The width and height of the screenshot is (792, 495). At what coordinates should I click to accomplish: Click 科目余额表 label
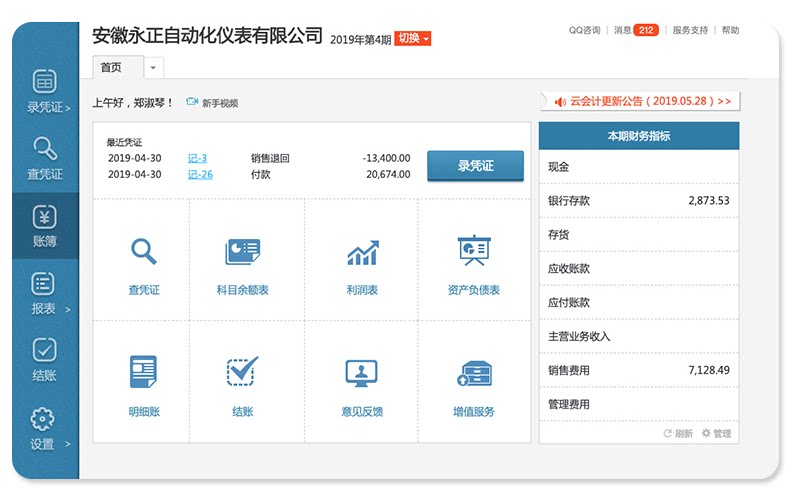coord(242,290)
